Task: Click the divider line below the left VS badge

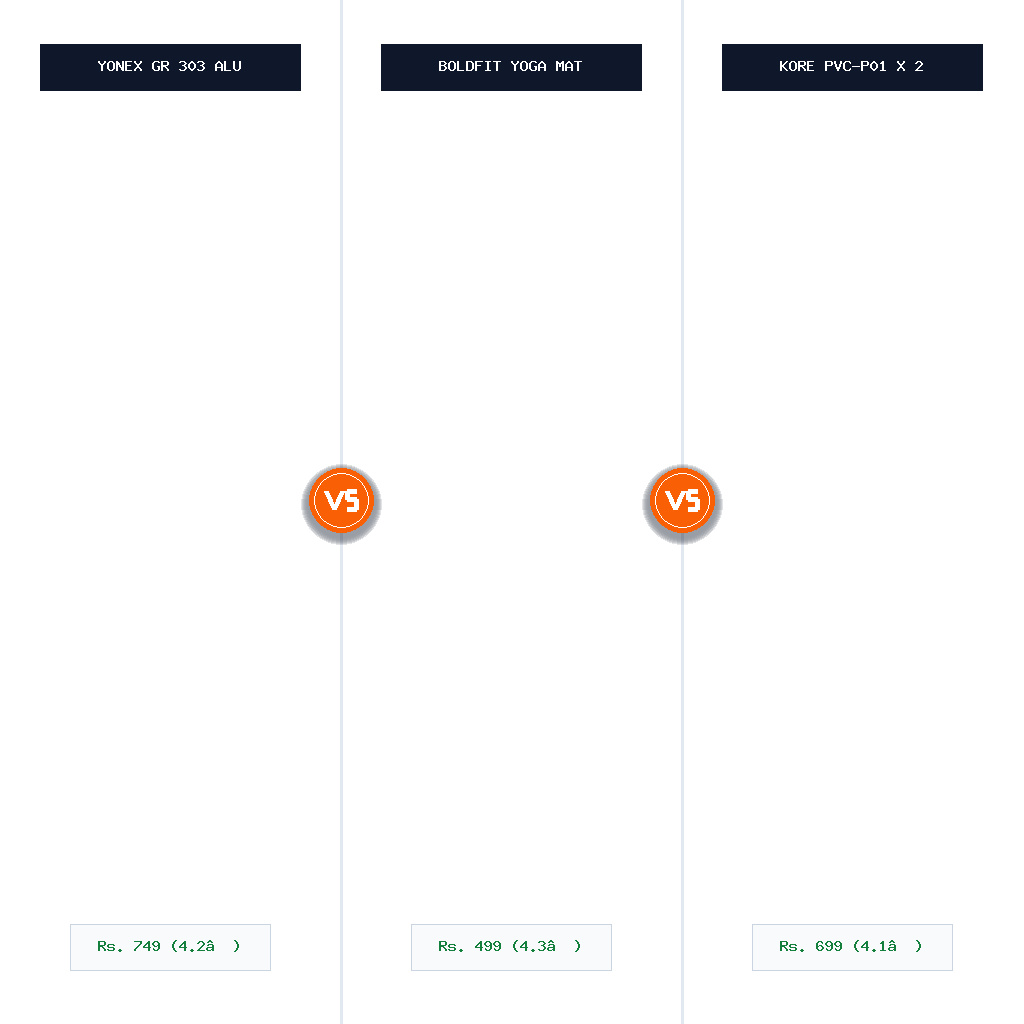Action: pos(342,784)
